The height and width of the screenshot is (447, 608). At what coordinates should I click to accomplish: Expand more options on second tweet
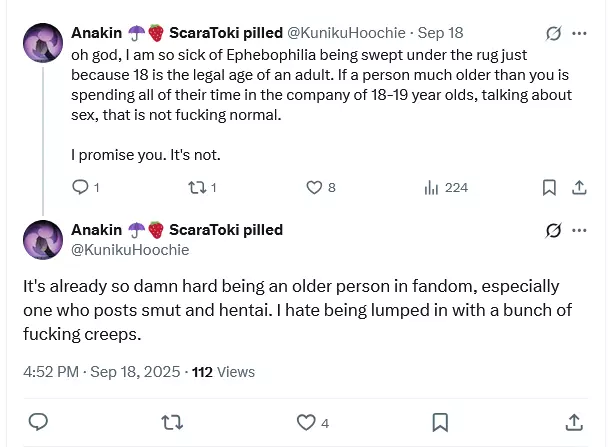point(579,230)
